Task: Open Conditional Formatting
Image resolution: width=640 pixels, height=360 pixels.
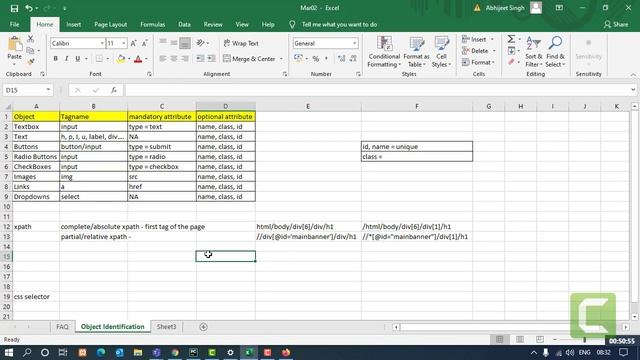Action: coord(384,52)
